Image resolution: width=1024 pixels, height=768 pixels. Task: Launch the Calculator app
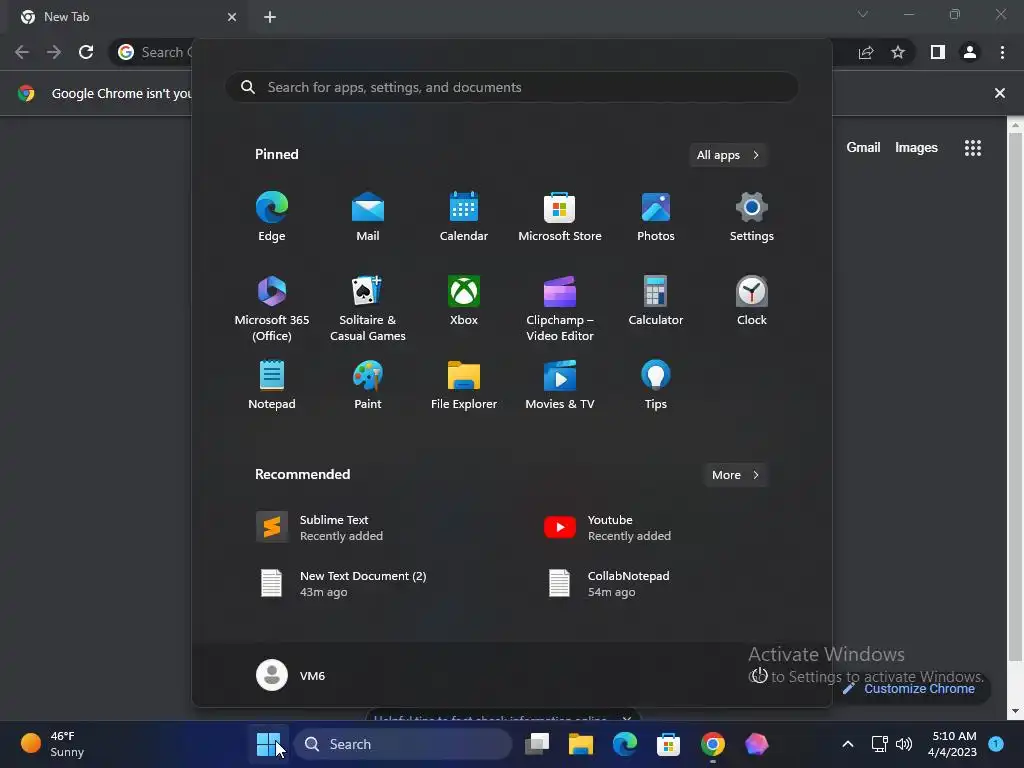point(656,300)
